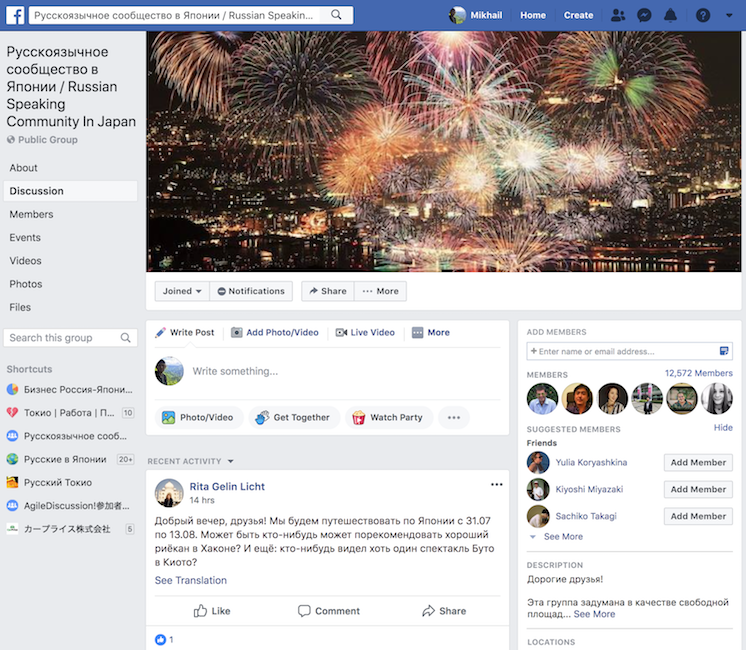
Task: Expand See More in the description
Action: [x=594, y=614]
